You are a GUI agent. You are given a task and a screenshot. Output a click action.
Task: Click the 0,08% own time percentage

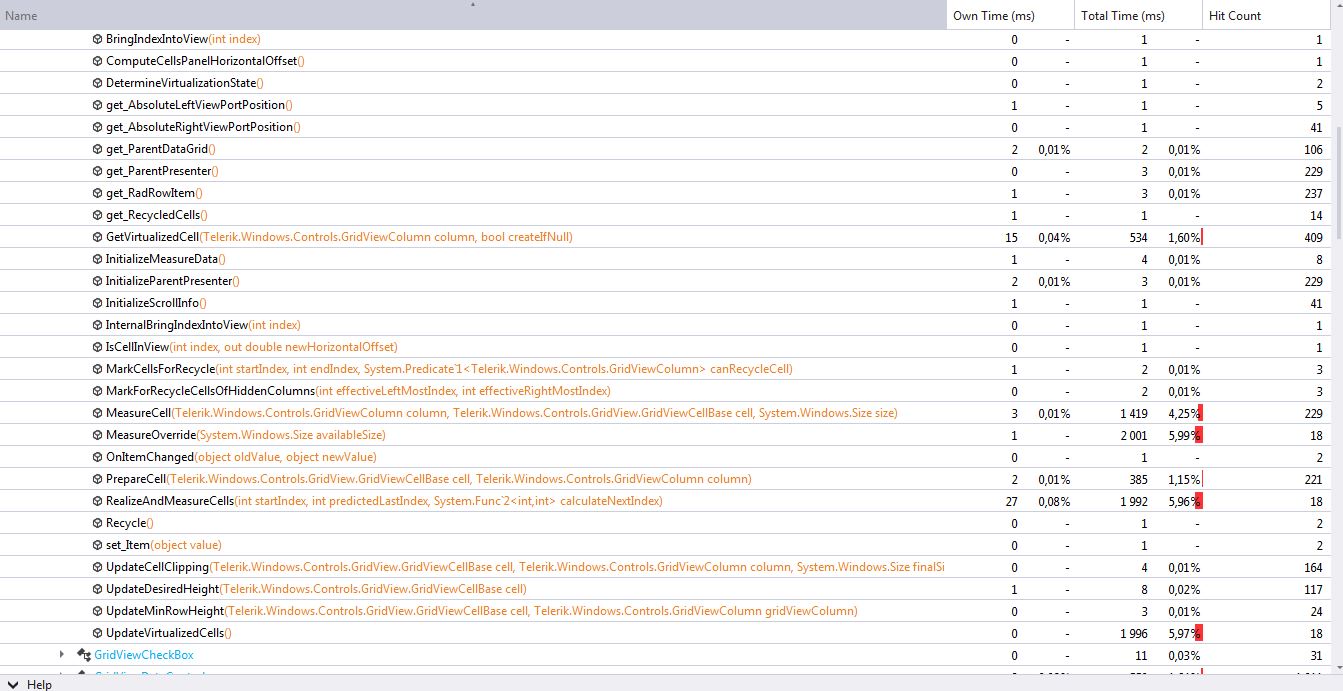(x=1054, y=501)
